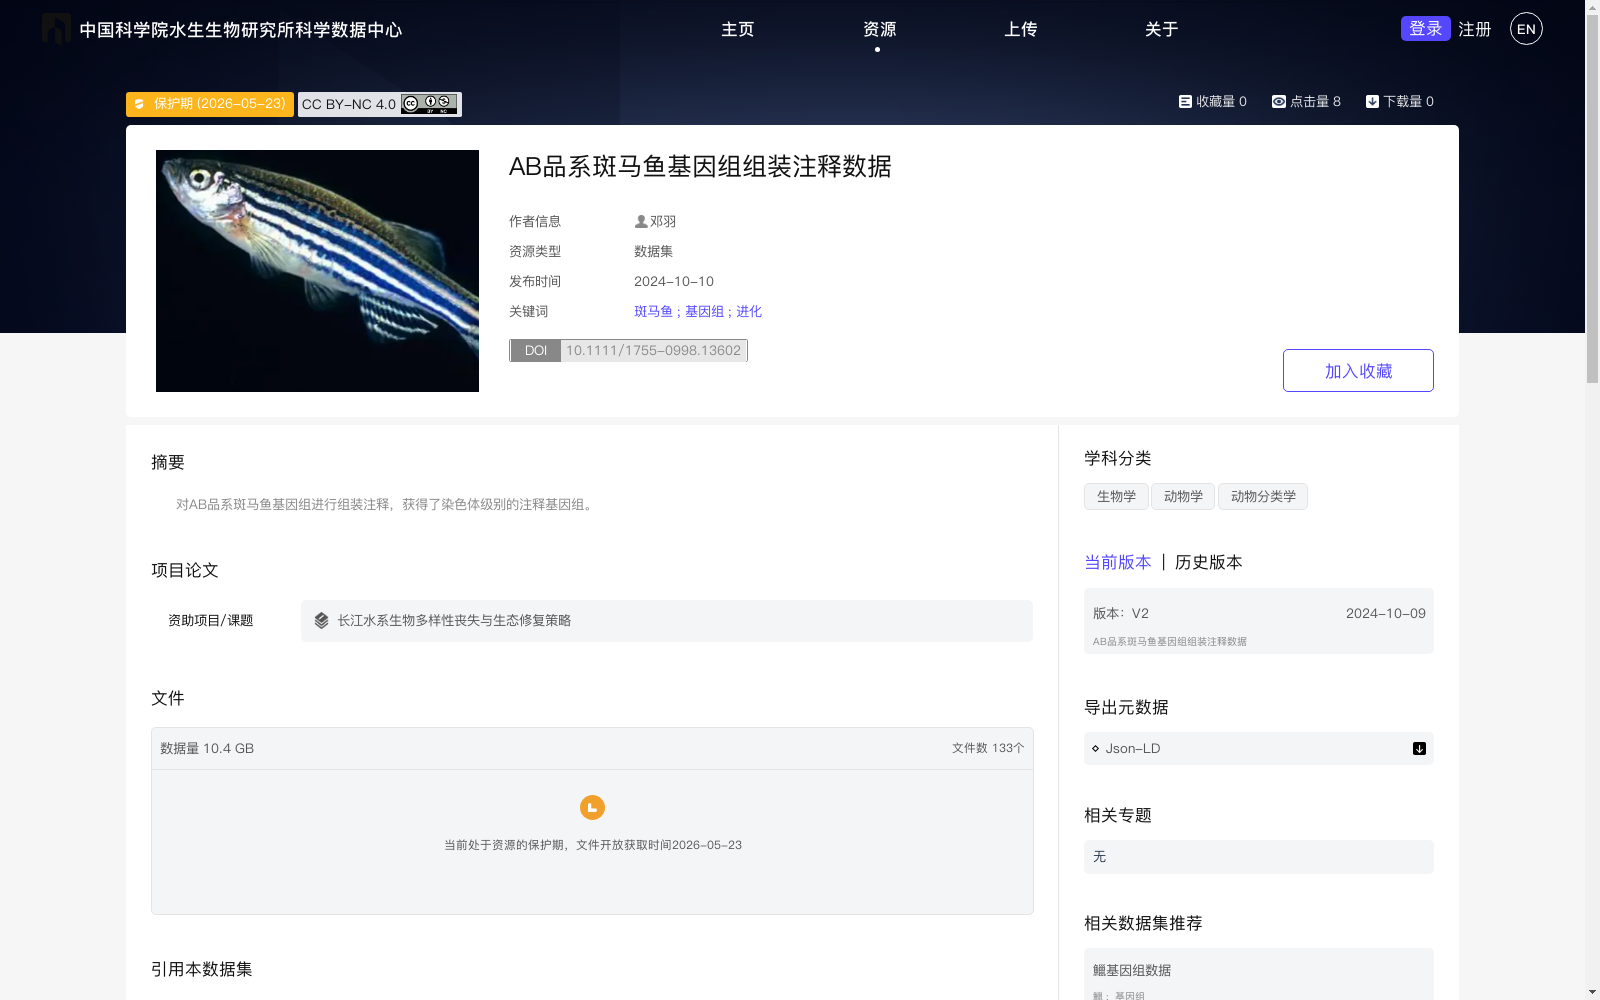This screenshot has width=1600, height=1000.
Task: Click the 保护期 (2026-05-23) badge
Action: [x=210, y=104]
